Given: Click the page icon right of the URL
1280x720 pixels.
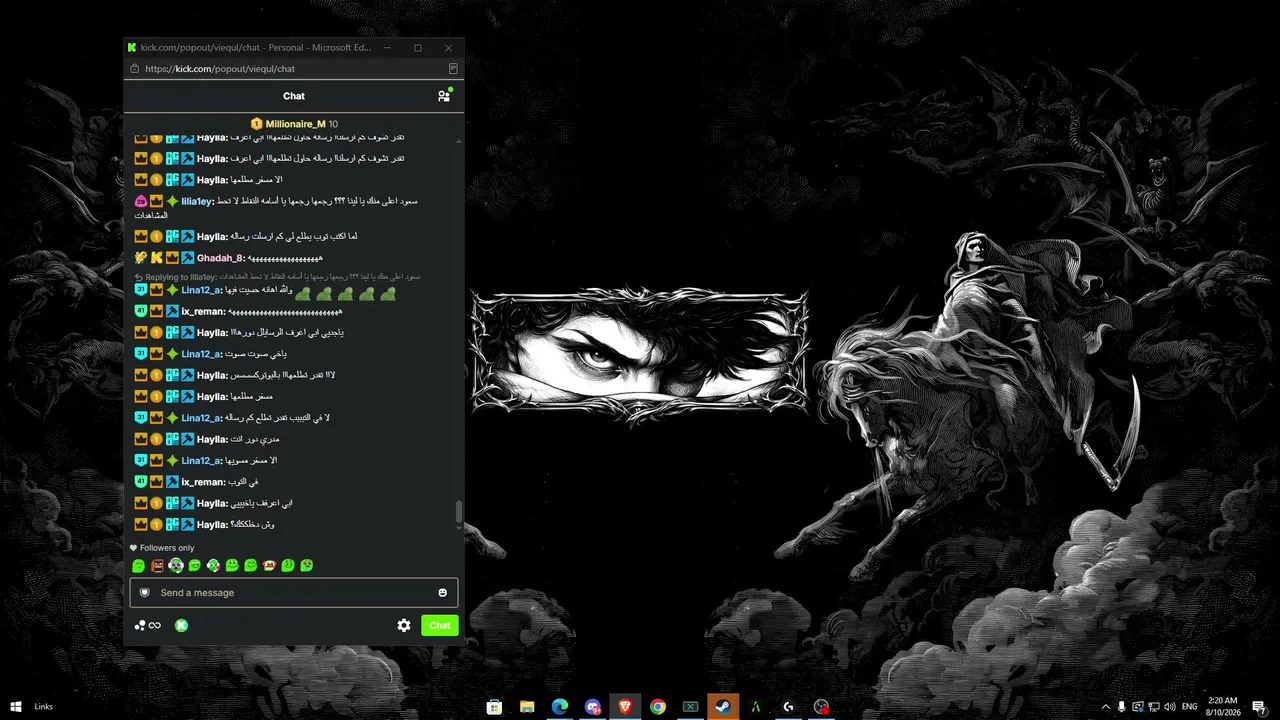Looking at the screenshot, I should pos(453,69).
